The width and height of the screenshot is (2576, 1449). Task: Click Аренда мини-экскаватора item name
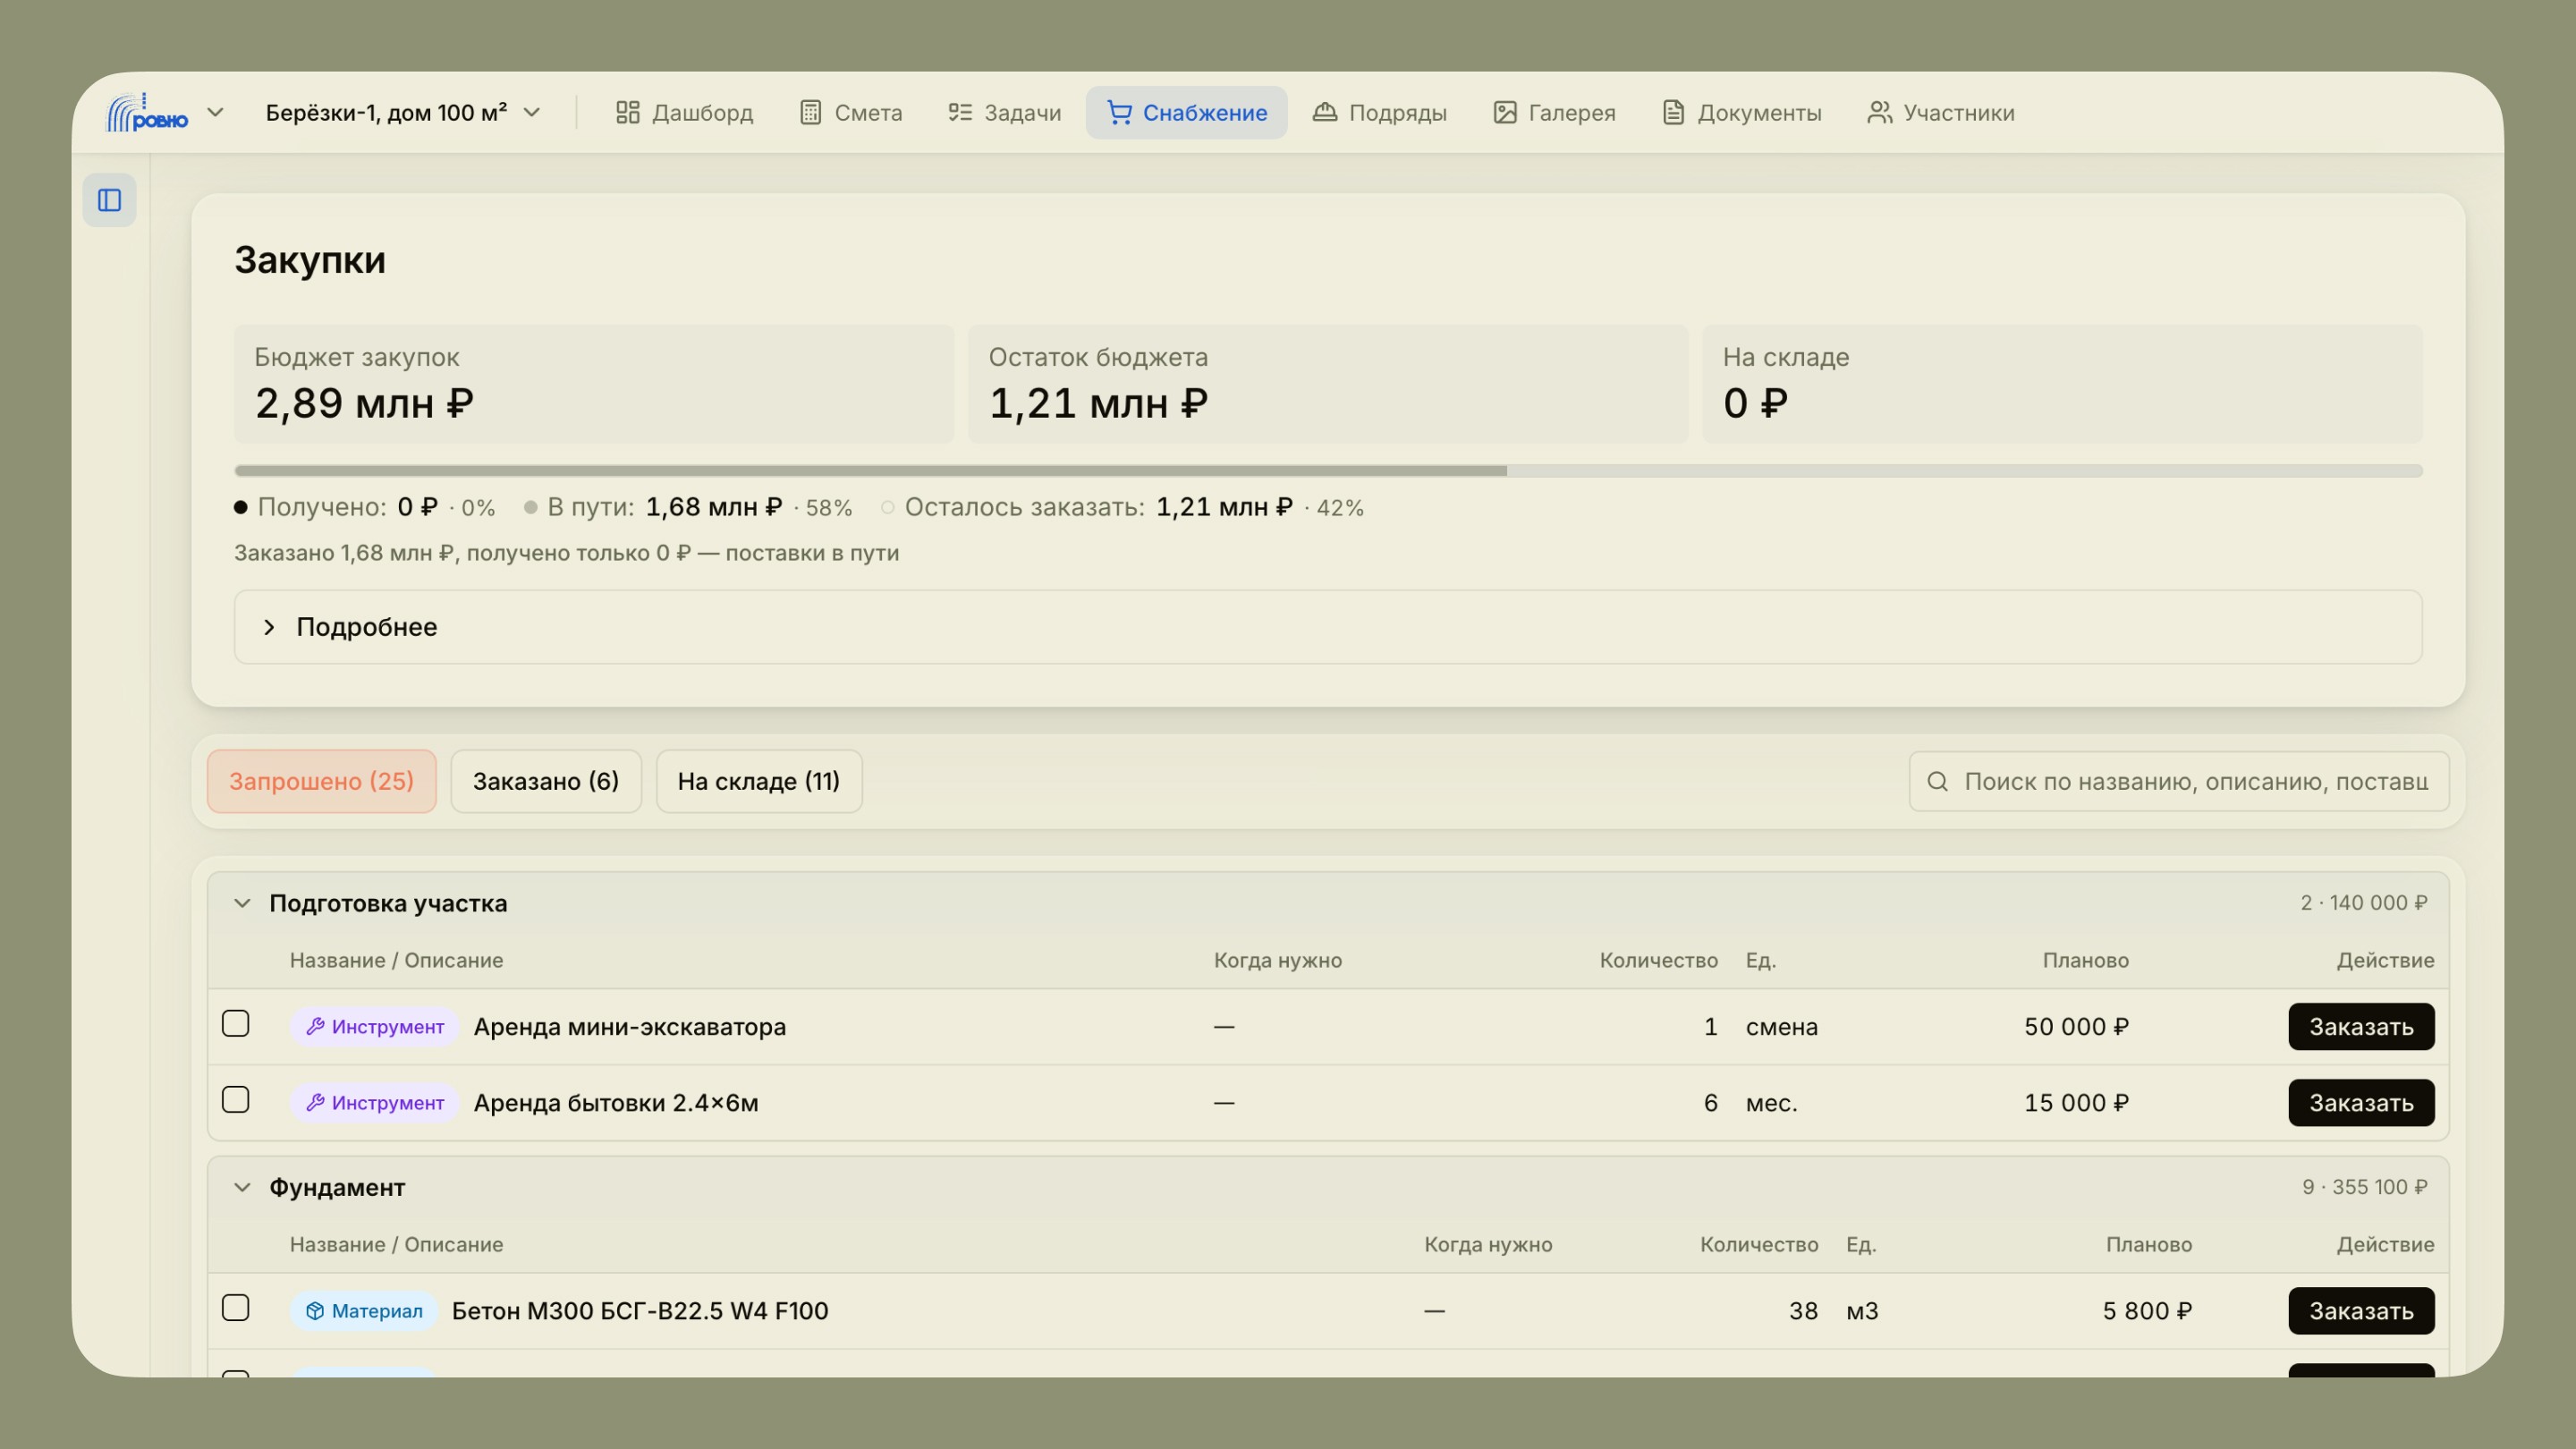pyautogui.click(x=630, y=1026)
